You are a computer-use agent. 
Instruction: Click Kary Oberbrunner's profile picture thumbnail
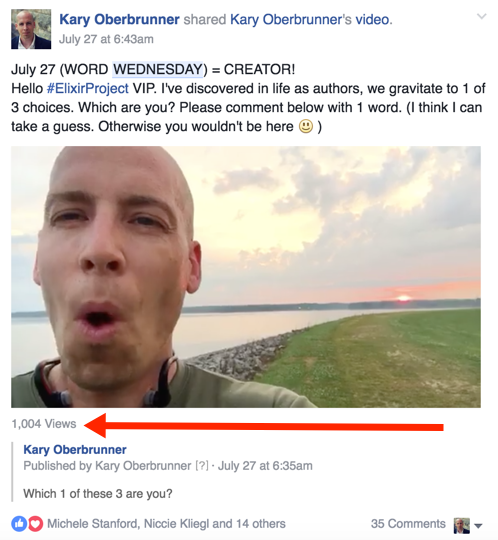(x=31, y=29)
